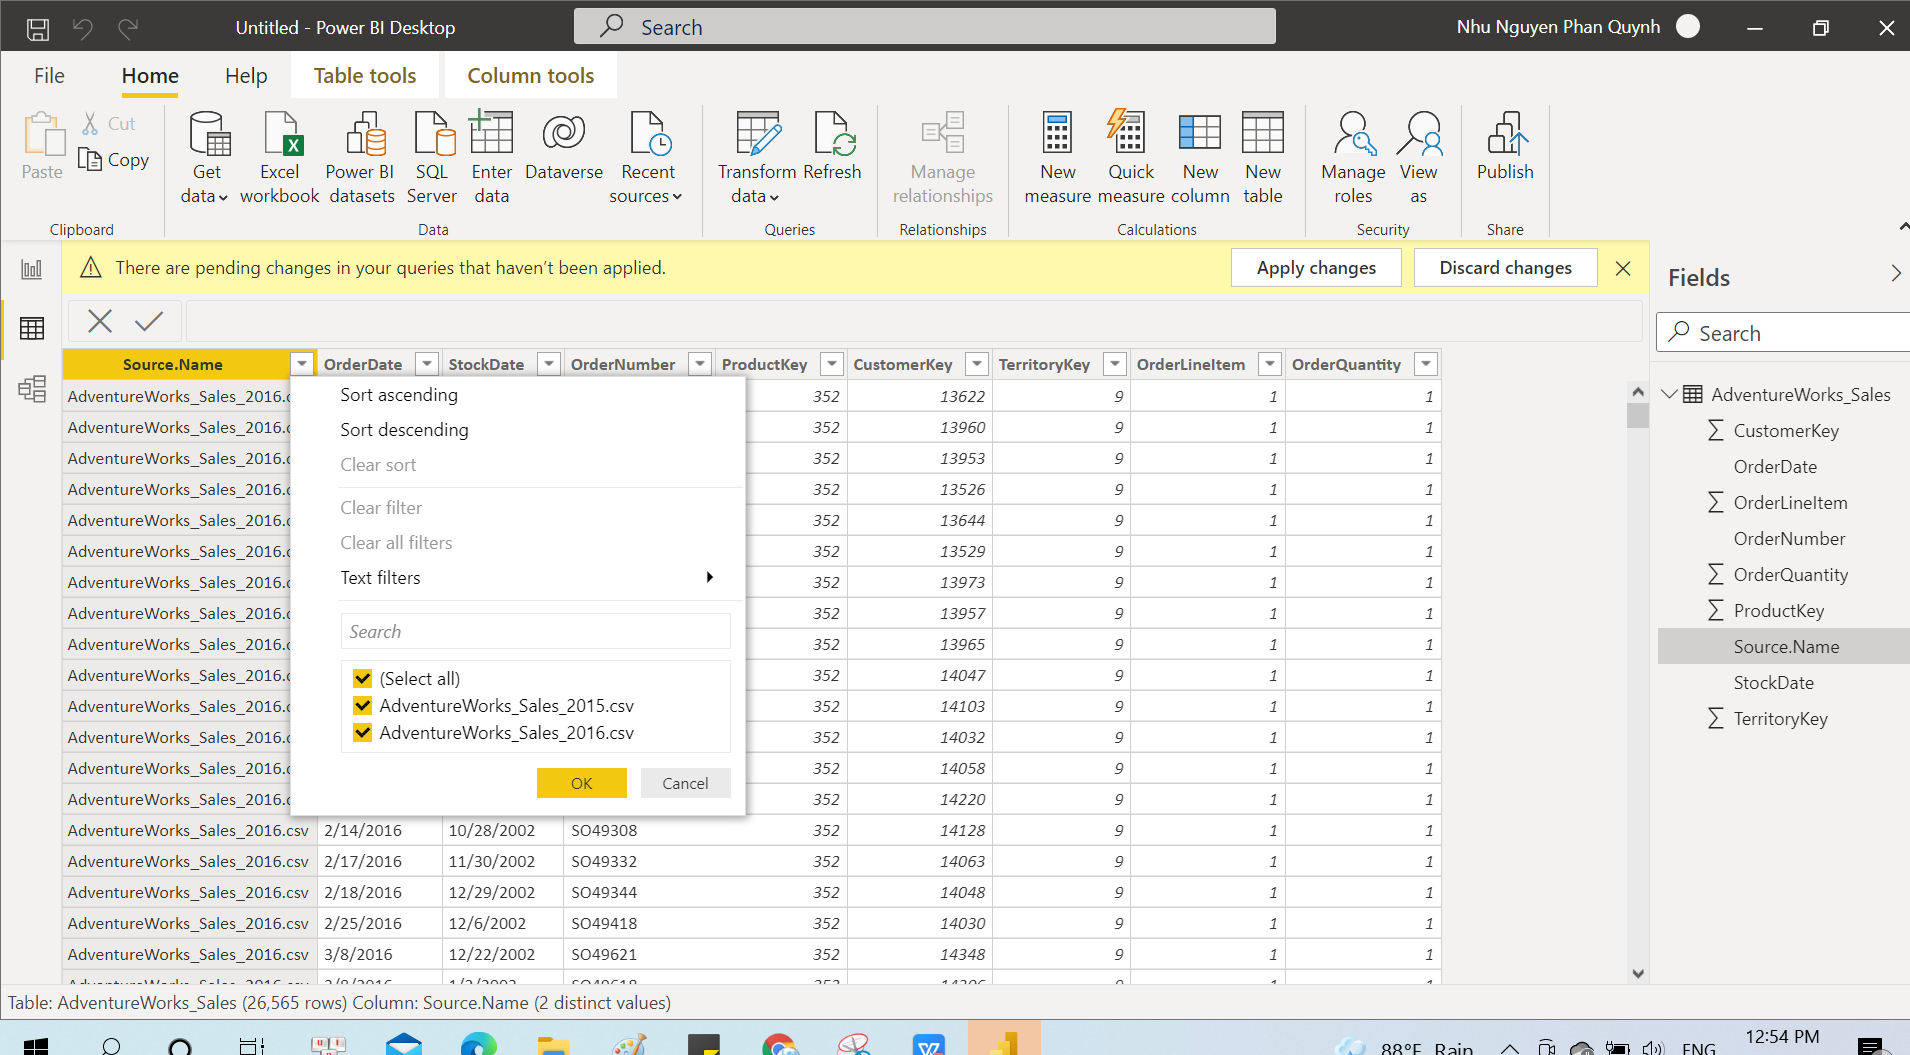Open OrderDate column filter dropdown
The height and width of the screenshot is (1055, 1910).
coord(427,364)
